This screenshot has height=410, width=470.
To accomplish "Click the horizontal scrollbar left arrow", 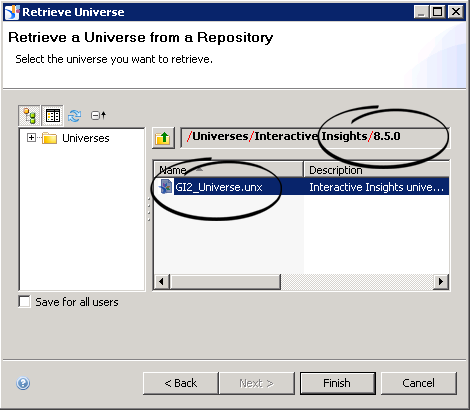I will [x=162, y=282].
